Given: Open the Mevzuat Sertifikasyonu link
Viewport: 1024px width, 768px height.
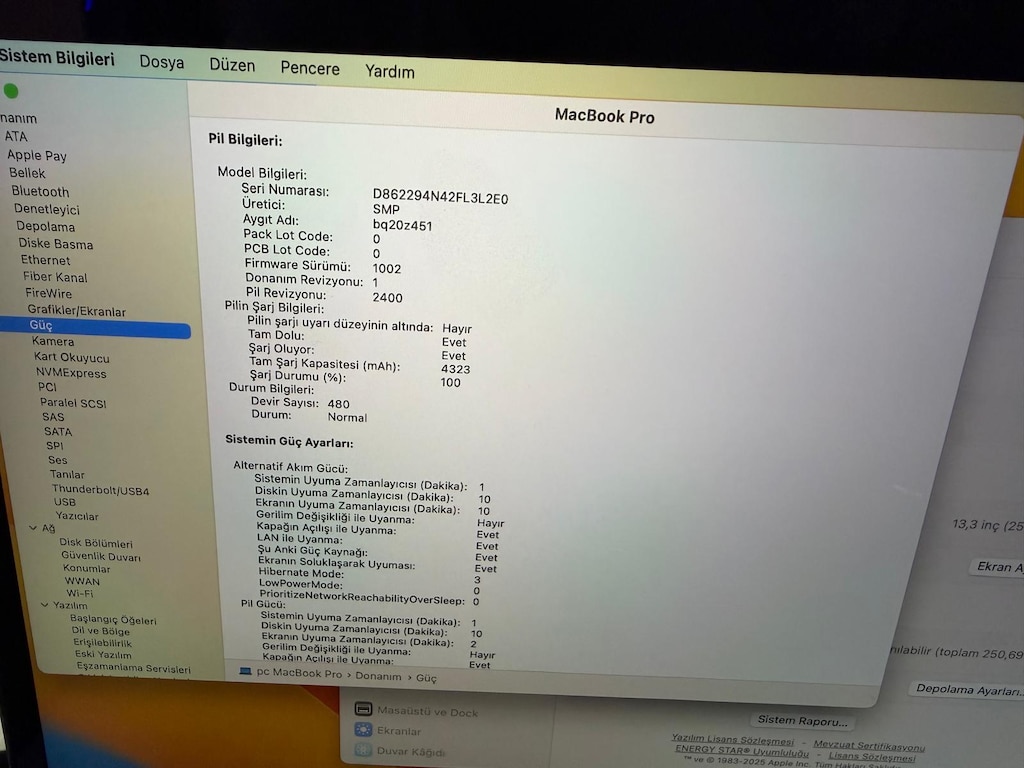Looking at the screenshot, I should click(869, 745).
